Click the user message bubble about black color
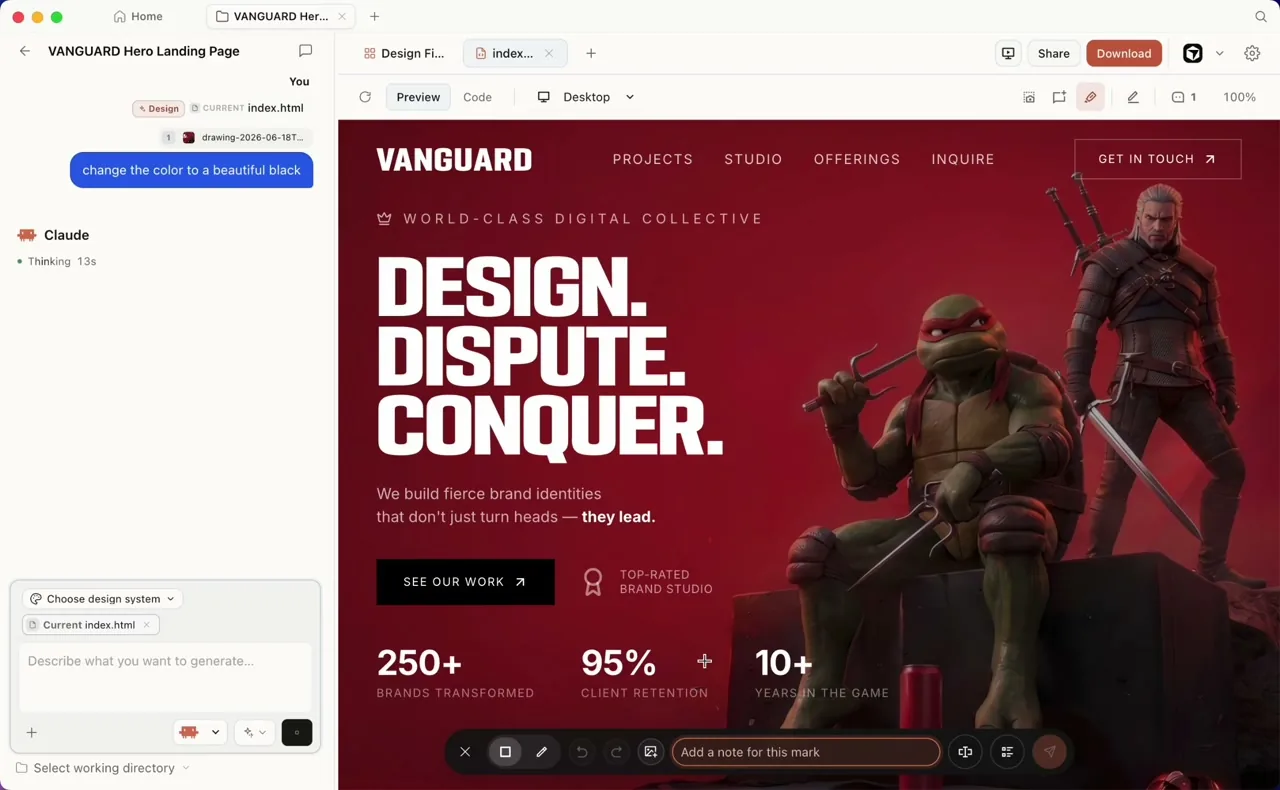 tap(191, 170)
